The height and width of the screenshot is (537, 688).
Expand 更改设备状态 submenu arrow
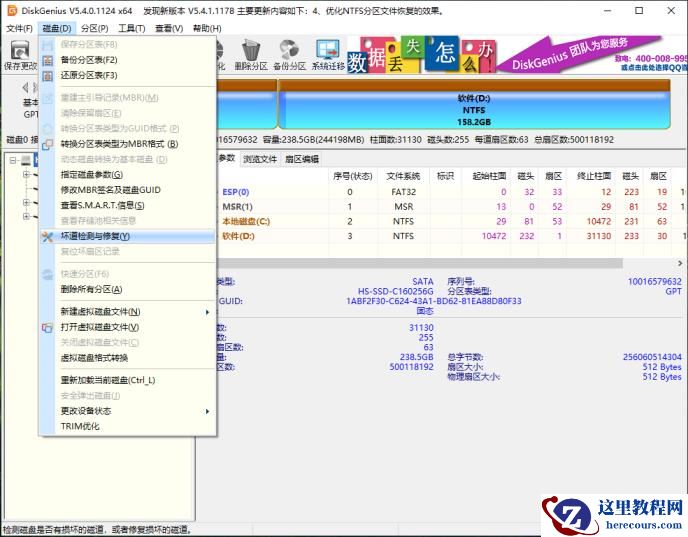[208, 412]
